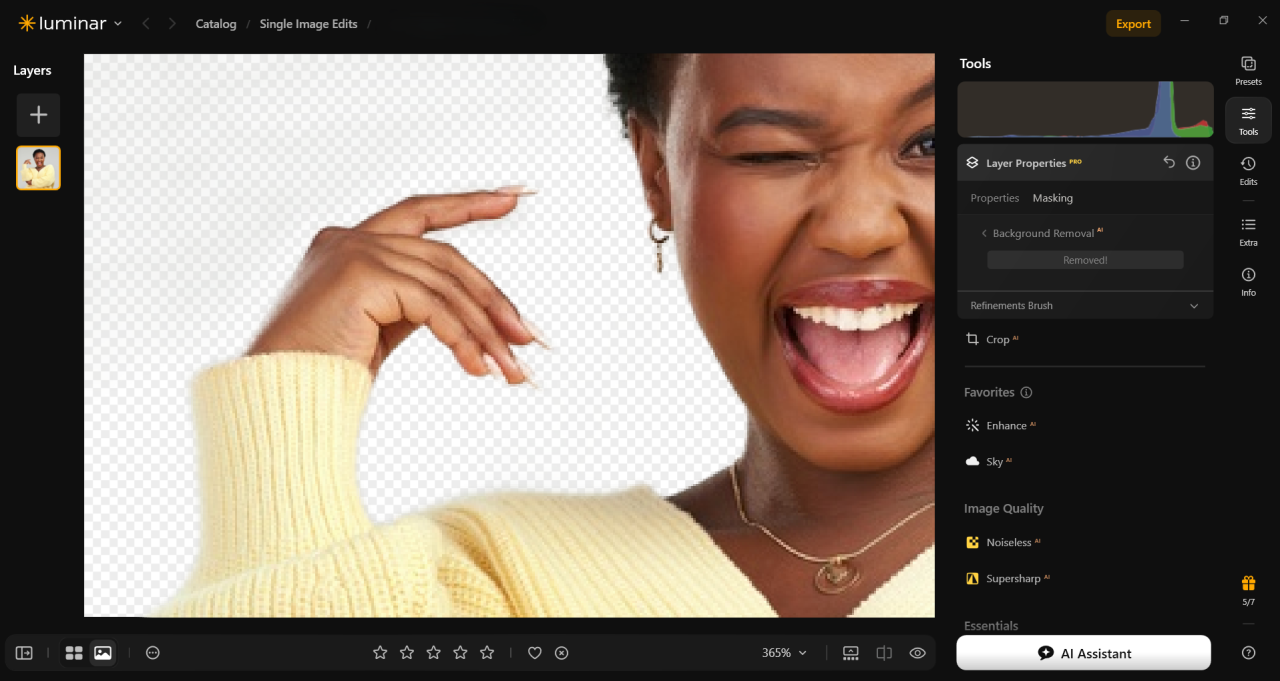Minimize the Luminar window
The height and width of the screenshot is (681, 1280).
click(1186, 21)
